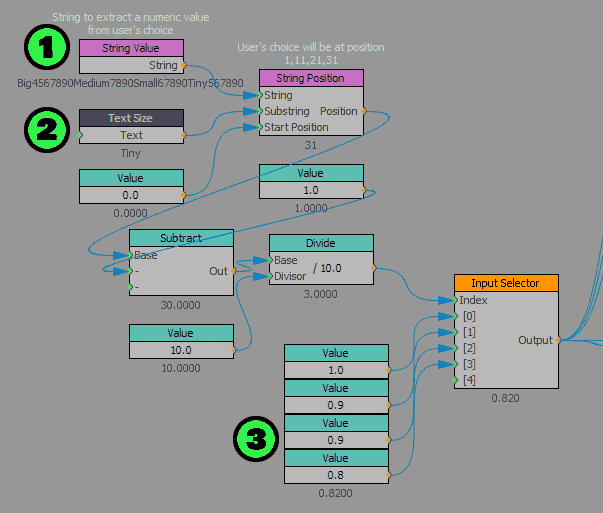The width and height of the screenshot is (603, 513).
Task: Click the 3.0000 result under Divide
Action: coord(320,294)
